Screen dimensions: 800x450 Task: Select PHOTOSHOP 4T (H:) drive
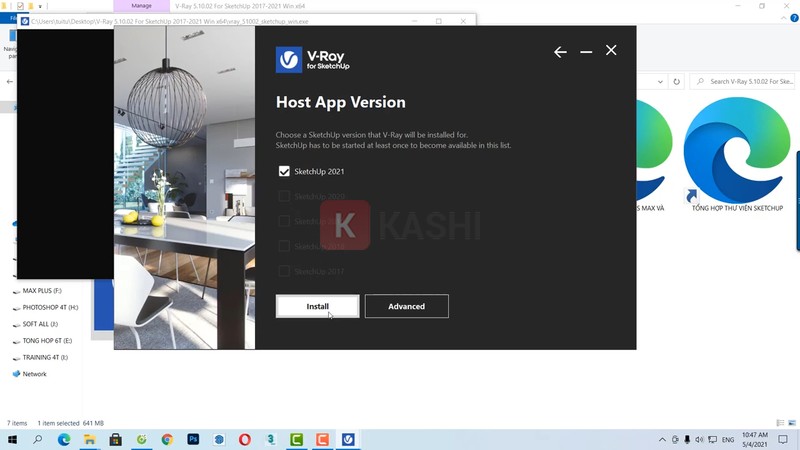coord(50,307)
